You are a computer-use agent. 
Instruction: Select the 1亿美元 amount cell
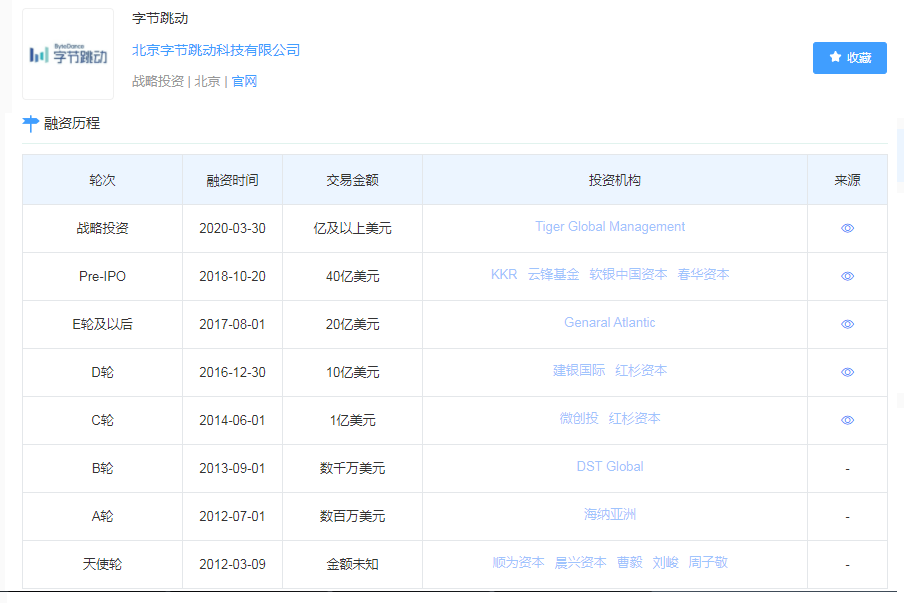click(x=352, y=420)
